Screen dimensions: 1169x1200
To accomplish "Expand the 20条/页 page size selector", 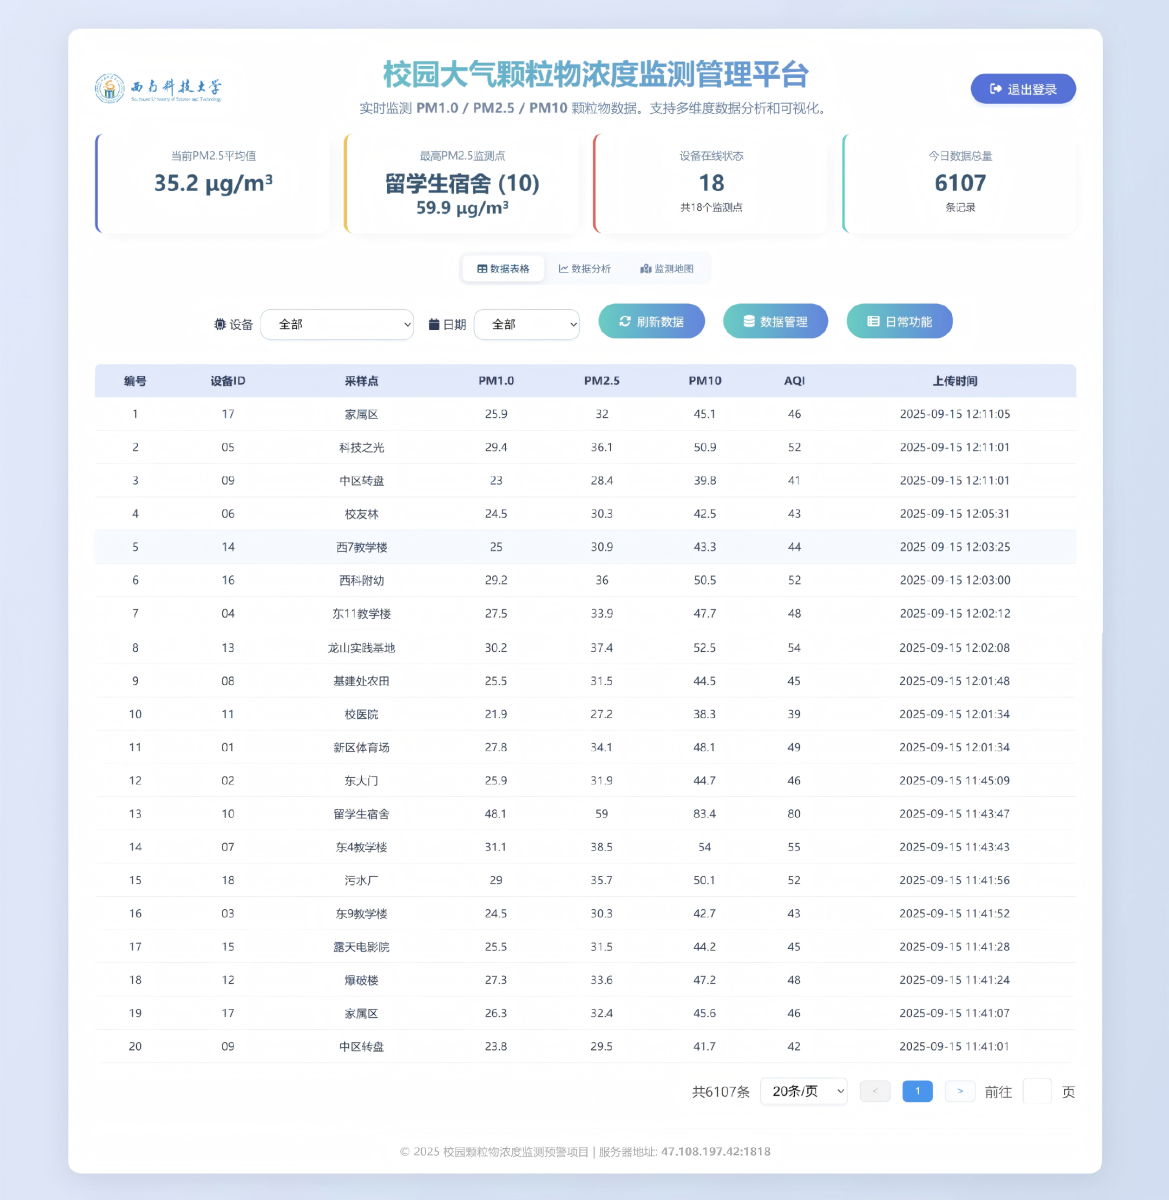I will coord(804,1091).
